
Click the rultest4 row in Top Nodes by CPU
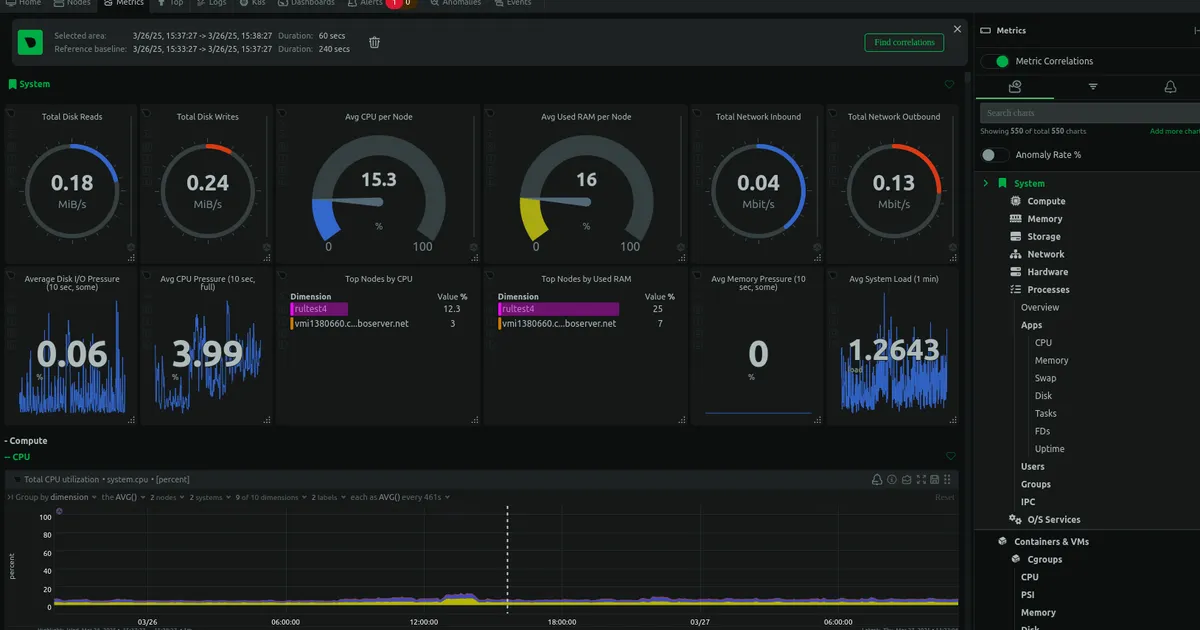point(378,309)
